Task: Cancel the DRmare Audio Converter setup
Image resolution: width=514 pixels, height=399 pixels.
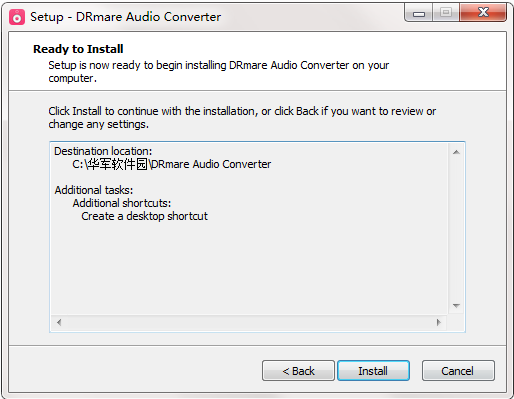Action: tap(458, 370)
